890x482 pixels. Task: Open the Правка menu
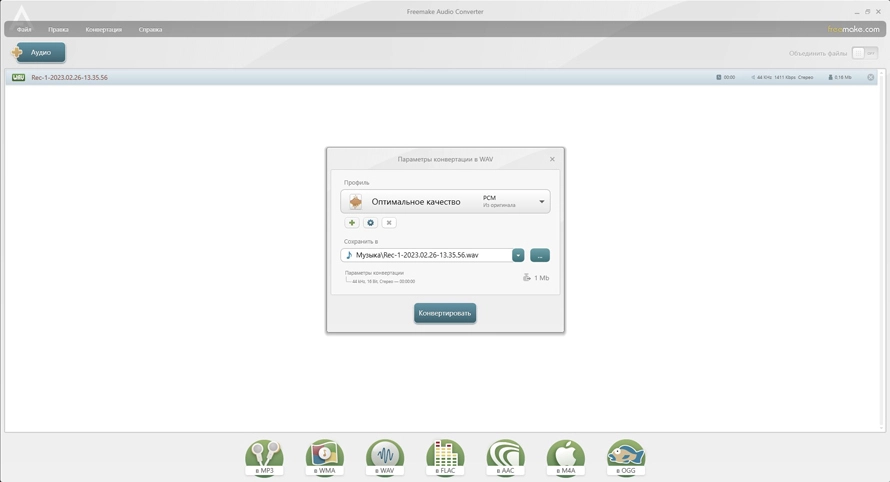click(58, 30)
